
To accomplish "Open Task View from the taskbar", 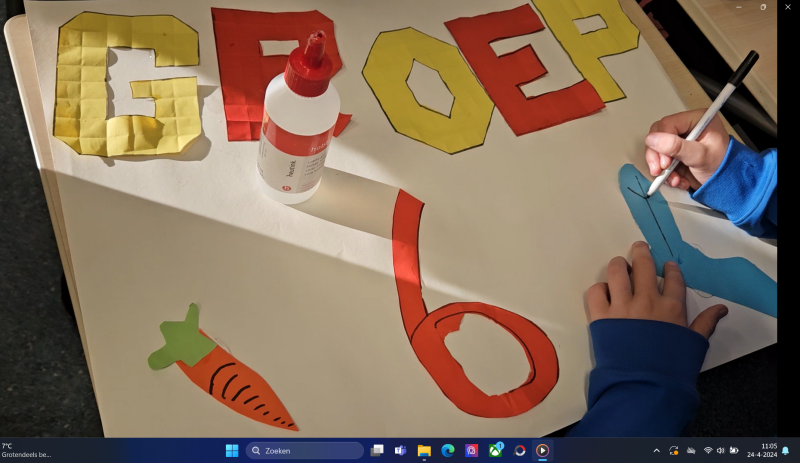I will pos(377,451).
